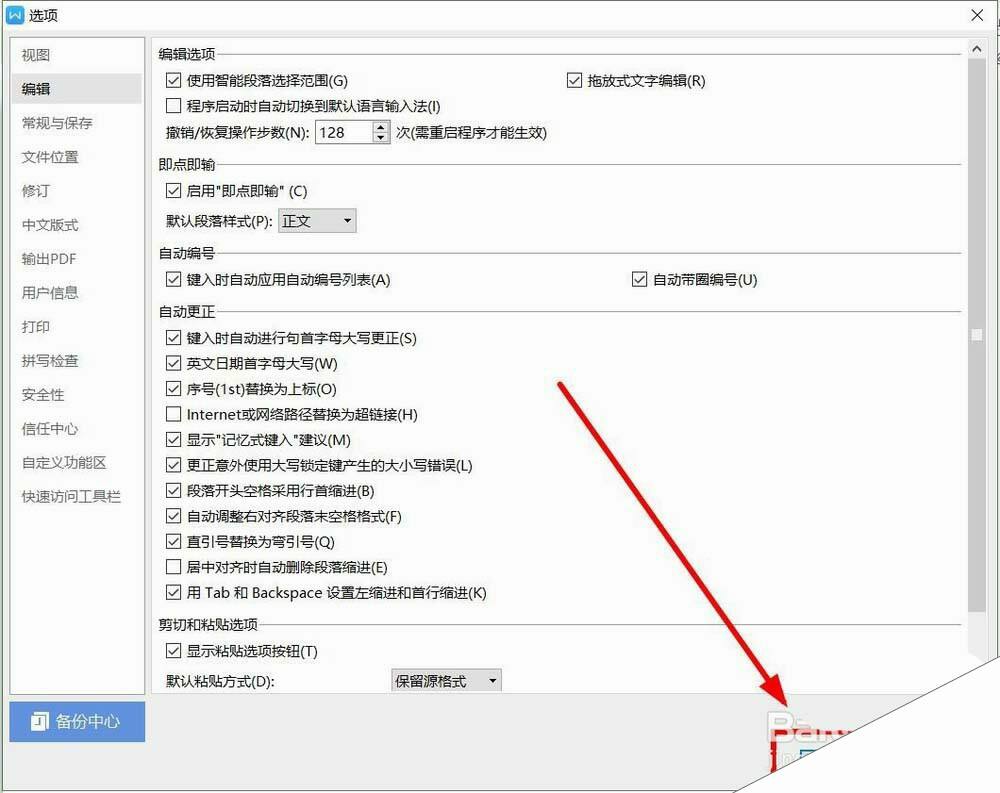Enable Internet或网络路径替换为超链接(H)
Image resolution: width=1000 pixels, height=793 pixels.
173,414
